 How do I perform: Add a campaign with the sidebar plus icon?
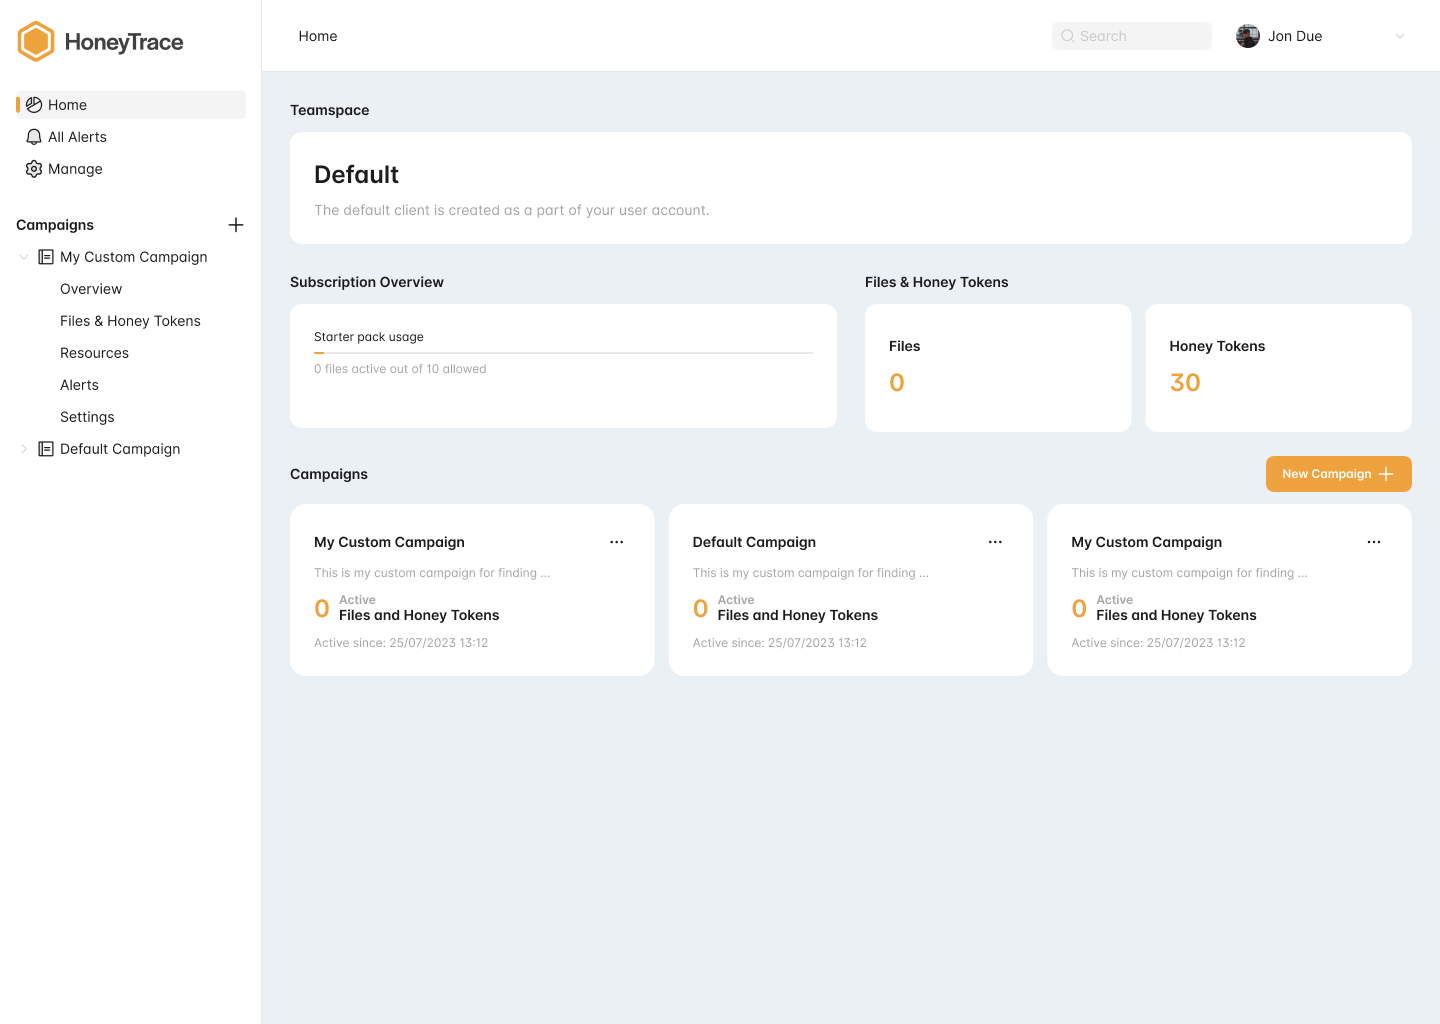tap(236, 225)
